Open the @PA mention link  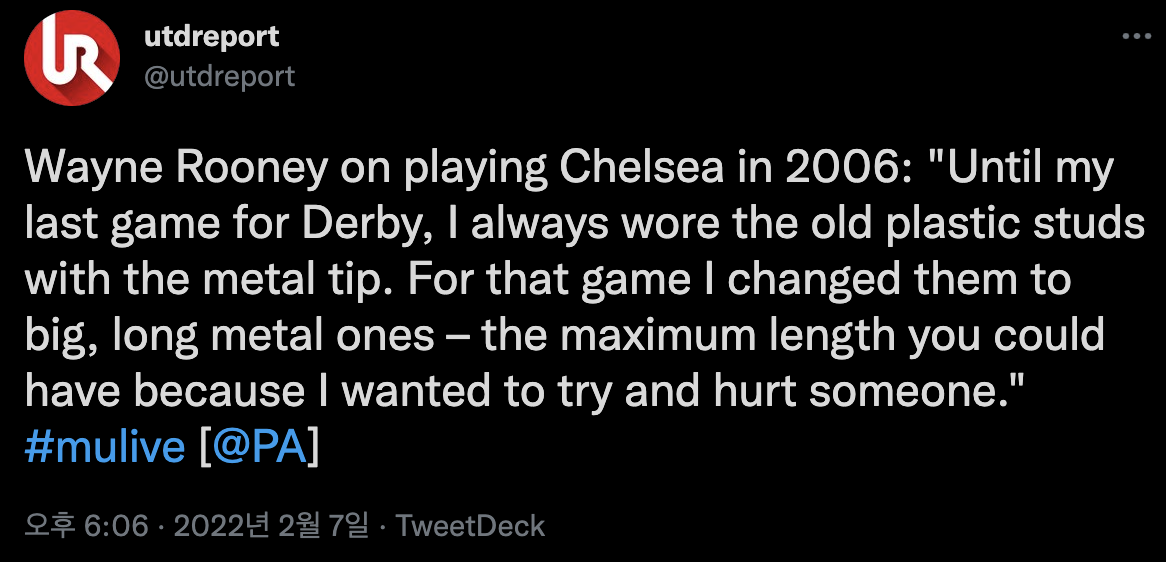(258, 447)
